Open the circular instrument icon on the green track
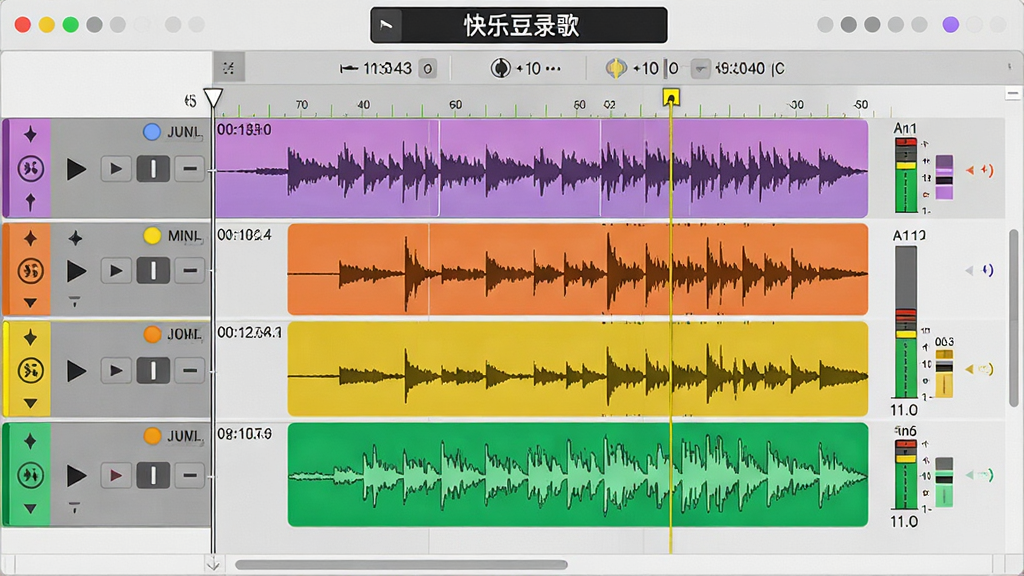Image resolution: width=1024 pixels, height=576 pixels. coord(30,475)
